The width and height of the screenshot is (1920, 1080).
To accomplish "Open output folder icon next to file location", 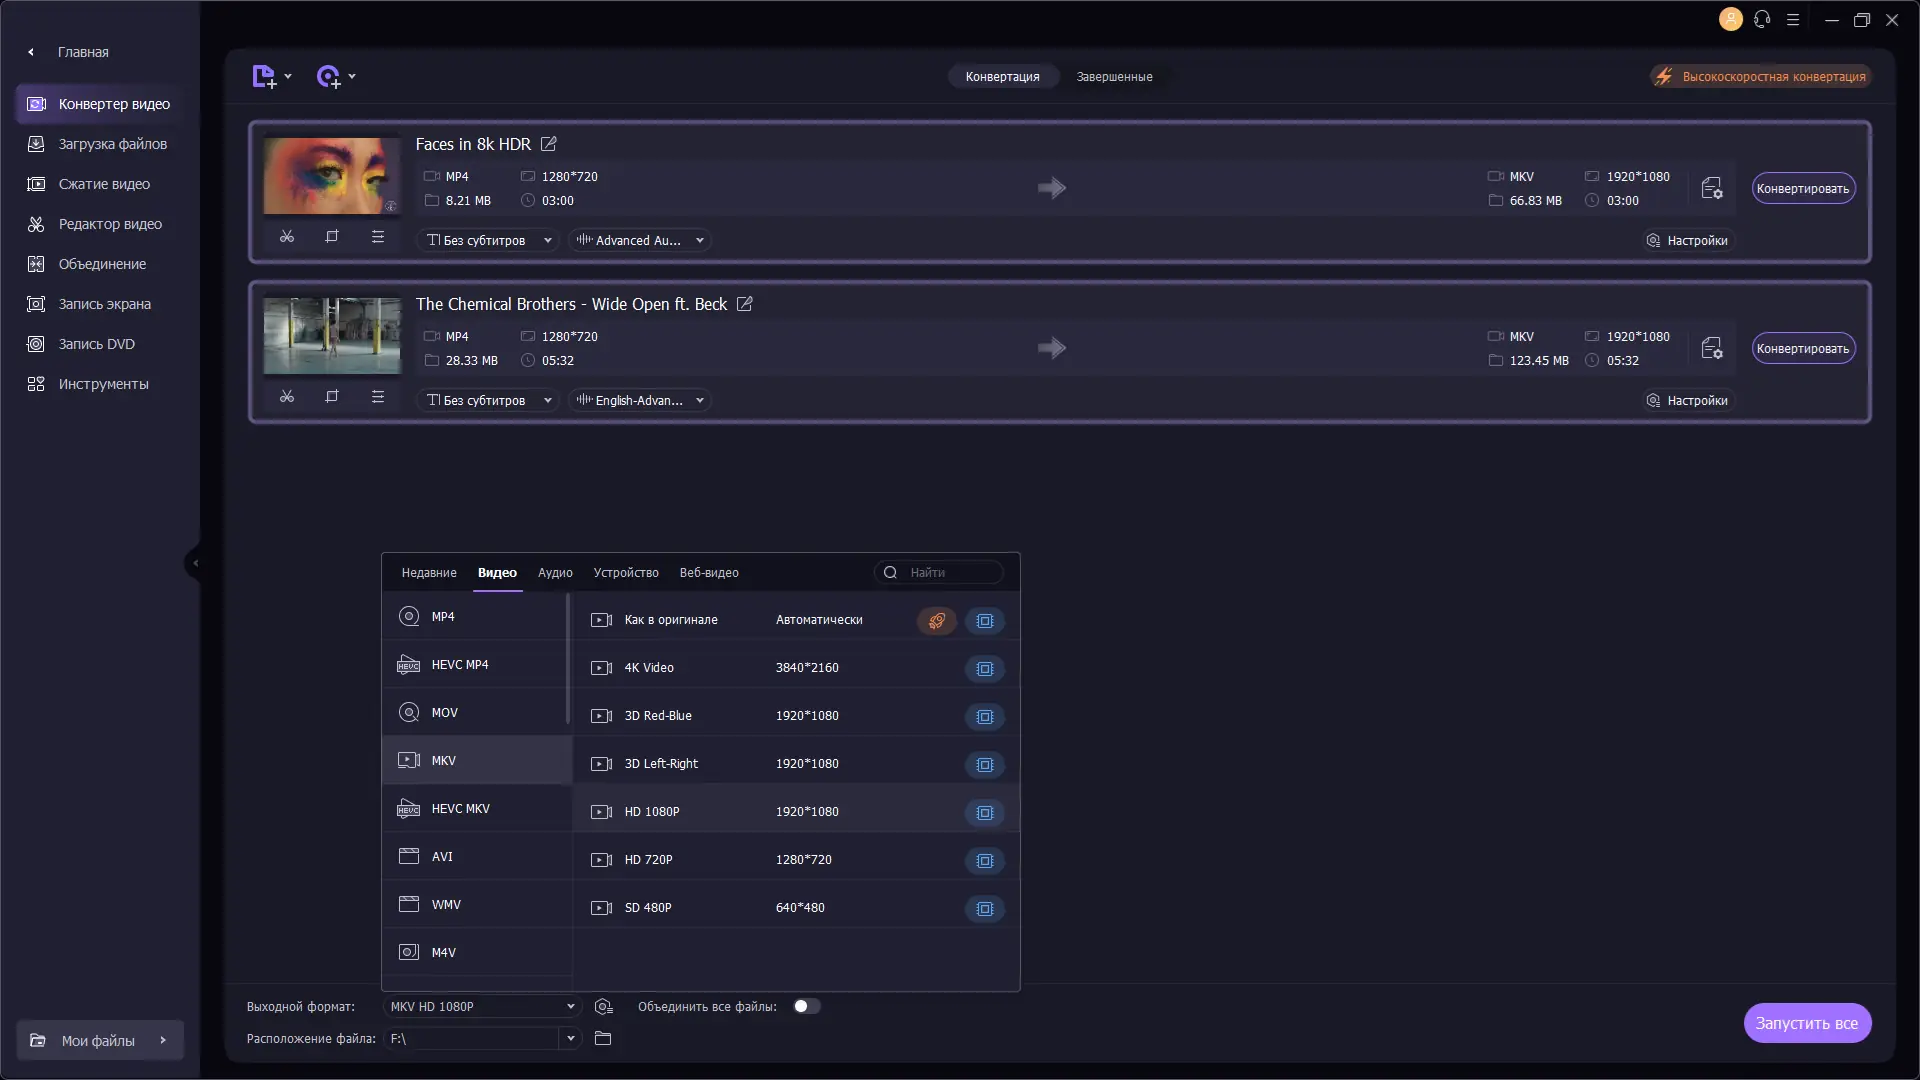I will [x=603, y=1039].
